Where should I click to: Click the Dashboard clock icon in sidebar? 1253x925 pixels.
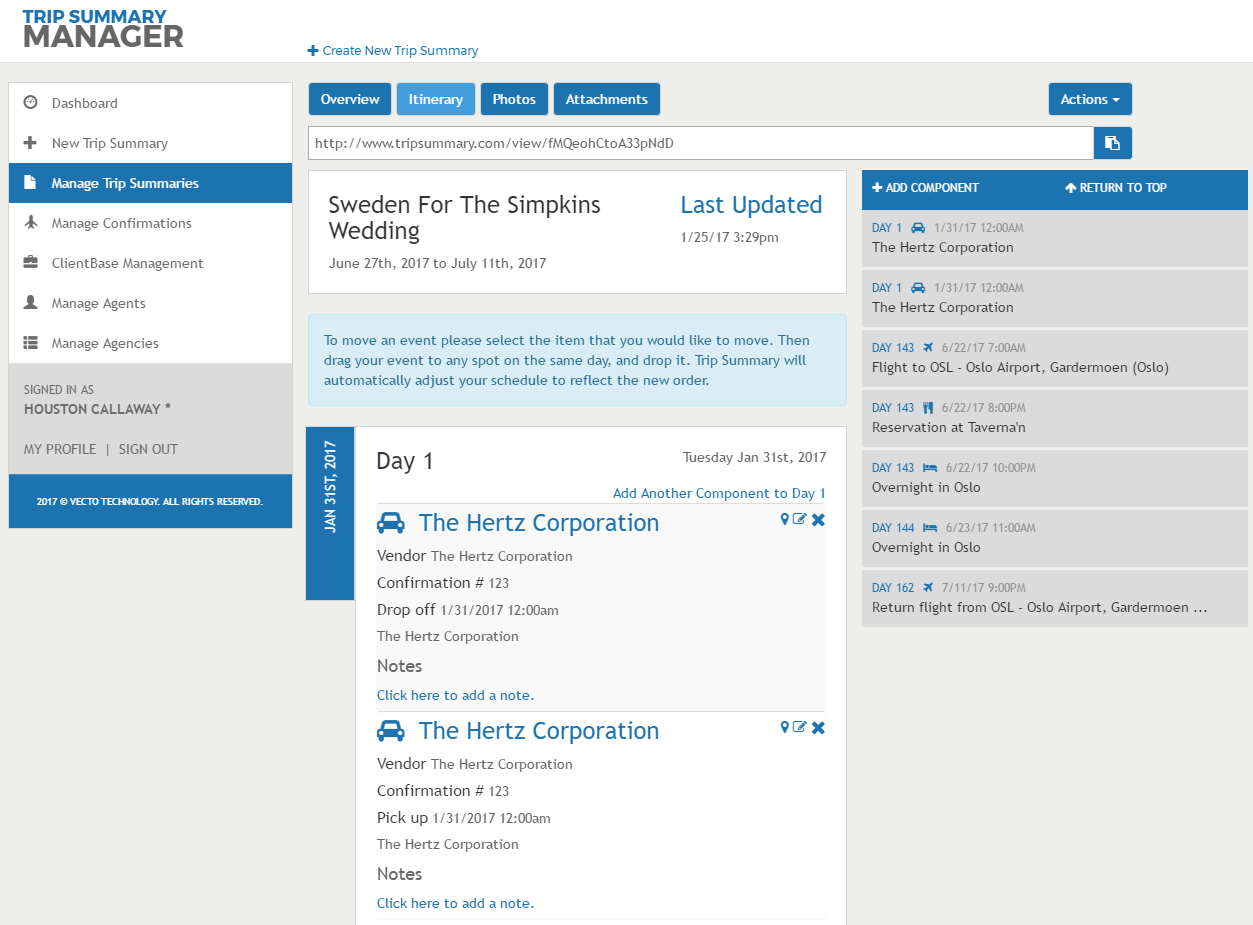31,103
